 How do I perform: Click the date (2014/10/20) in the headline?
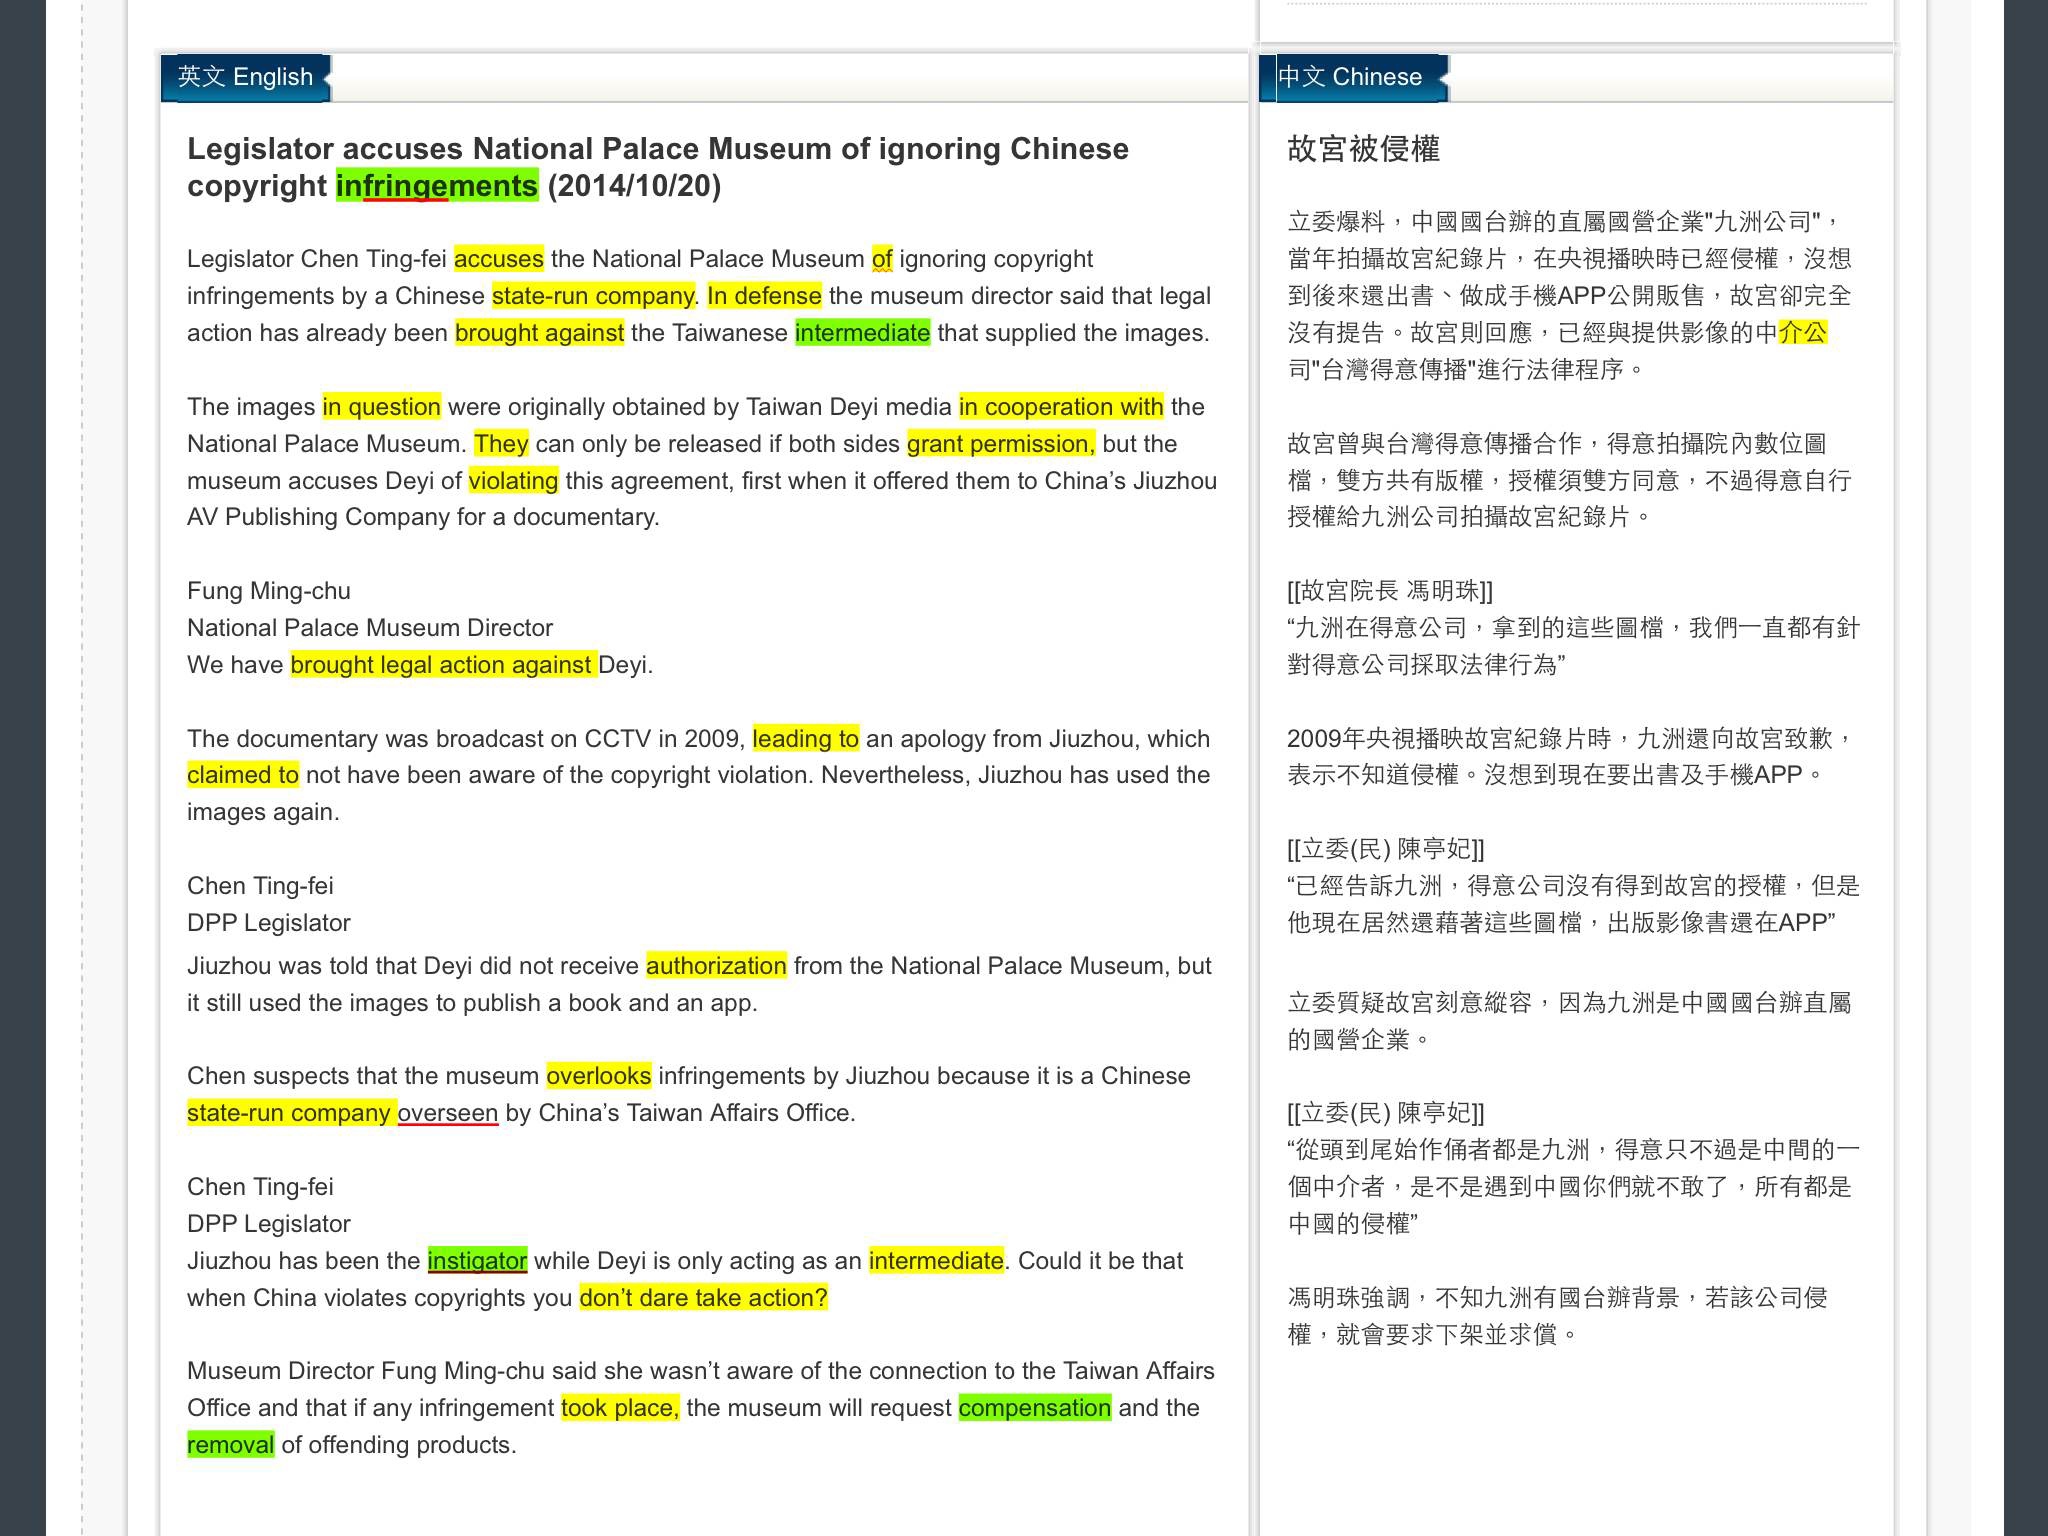[x=634, y=186]
